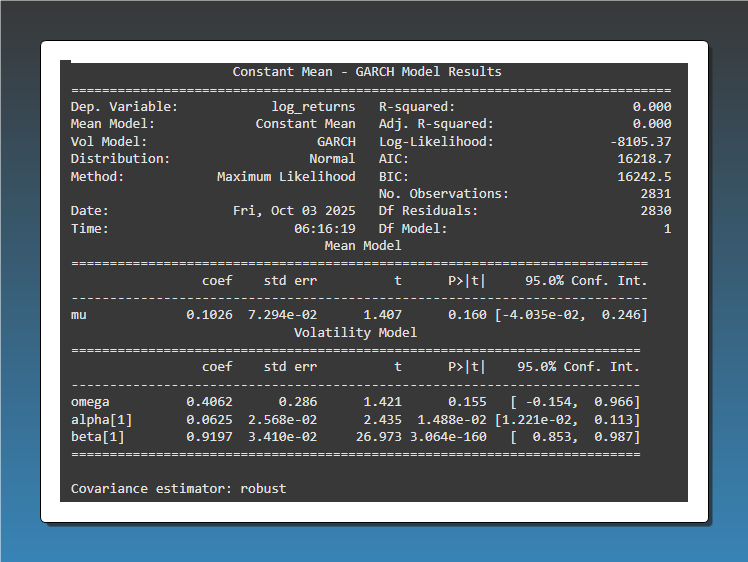Select the Log-Likelihood value -8105.37
Viewport: 748px width, 562px height.
pos(640,142)
